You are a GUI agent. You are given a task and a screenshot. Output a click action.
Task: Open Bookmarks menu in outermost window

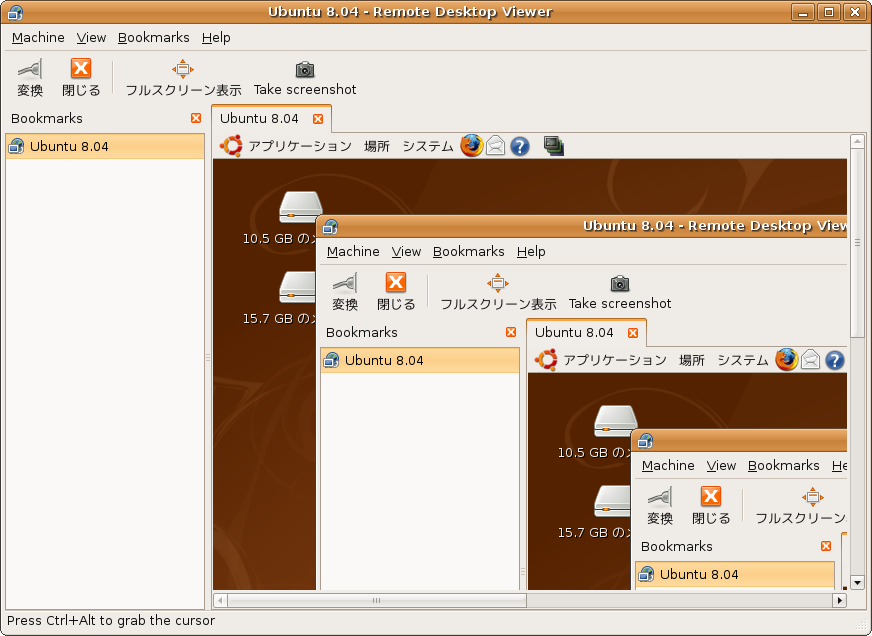click(153, 37)
